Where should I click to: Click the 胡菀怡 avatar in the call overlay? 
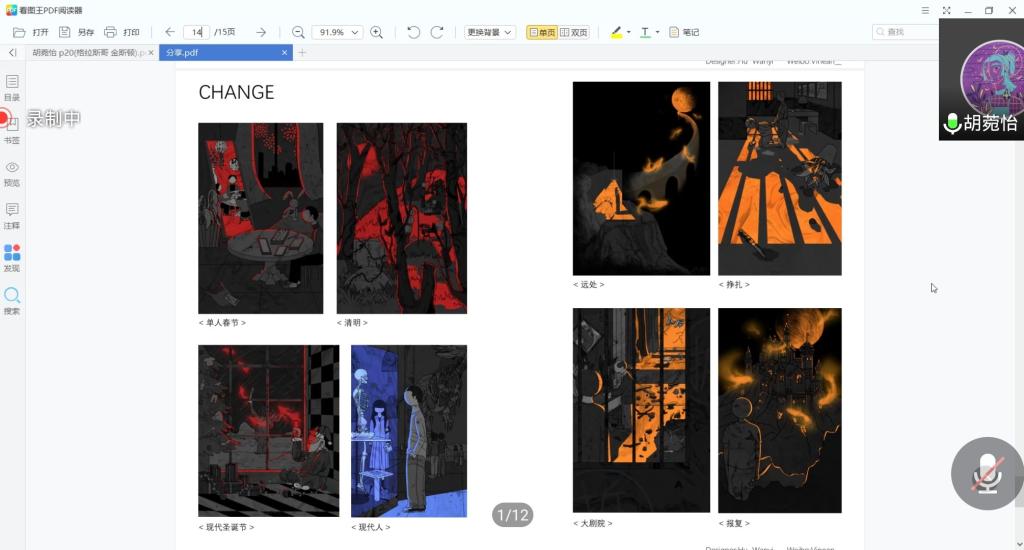(993, 77)
